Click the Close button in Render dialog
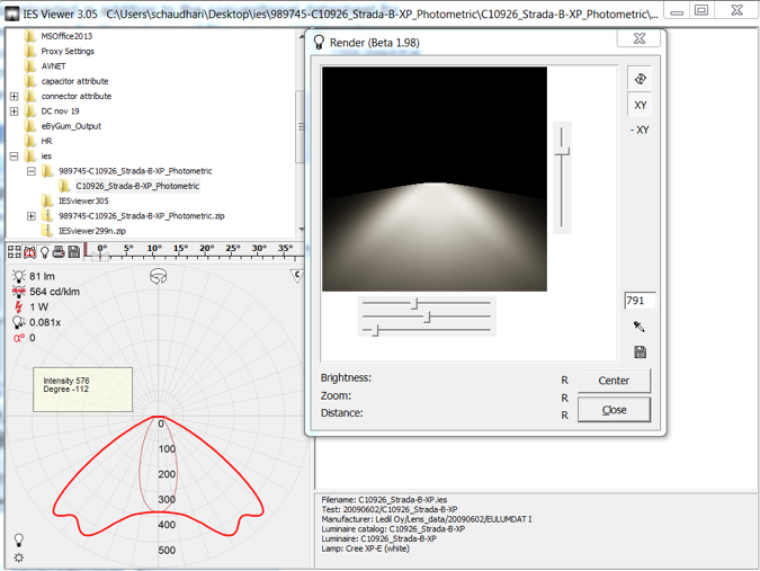Image resolution: width=760 pixels, height=571 pixels. (613, 410)
